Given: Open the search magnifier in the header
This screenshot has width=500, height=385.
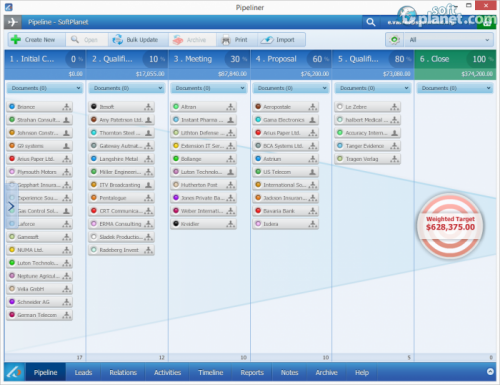Looking at the screenshot, I should [371, 22].
